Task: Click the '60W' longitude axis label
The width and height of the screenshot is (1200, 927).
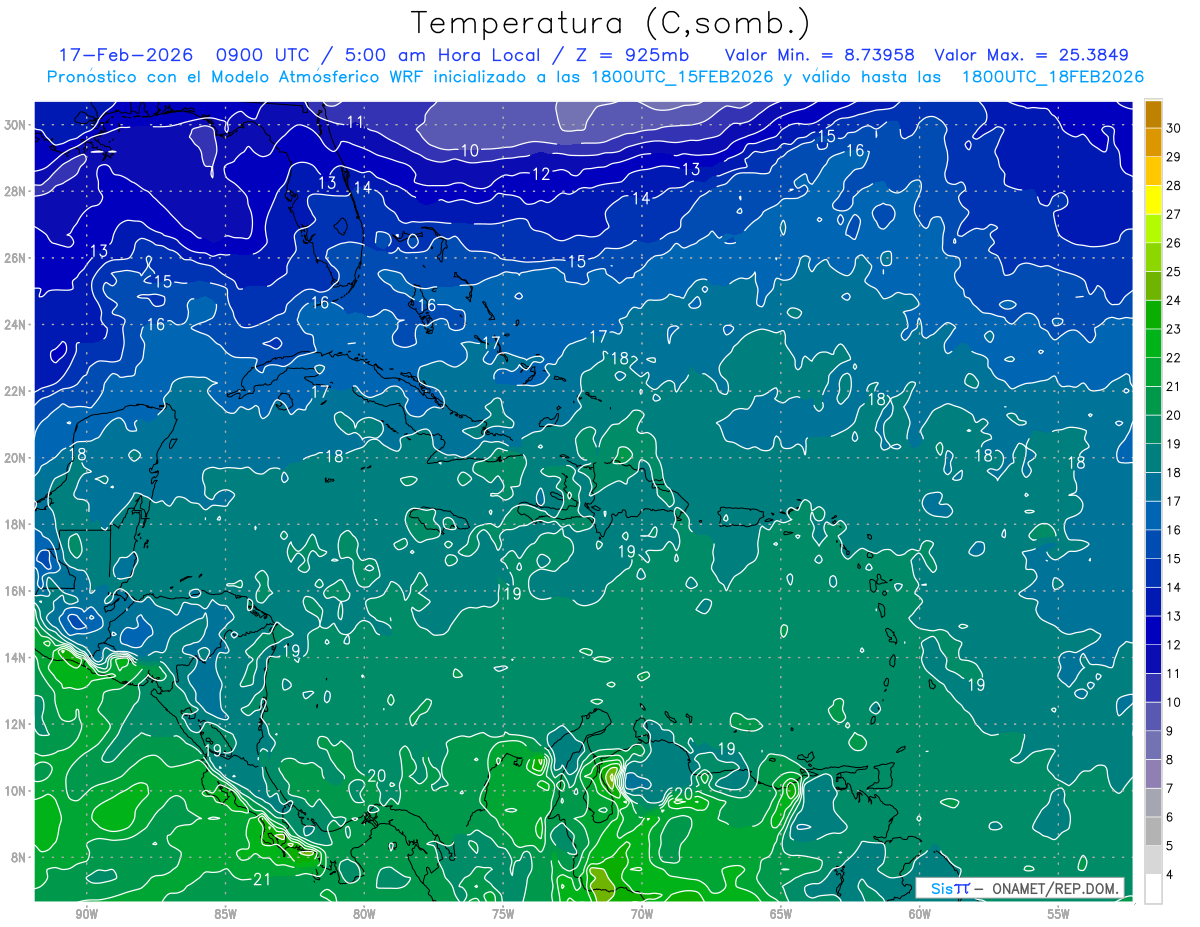Action: [920, 914]
